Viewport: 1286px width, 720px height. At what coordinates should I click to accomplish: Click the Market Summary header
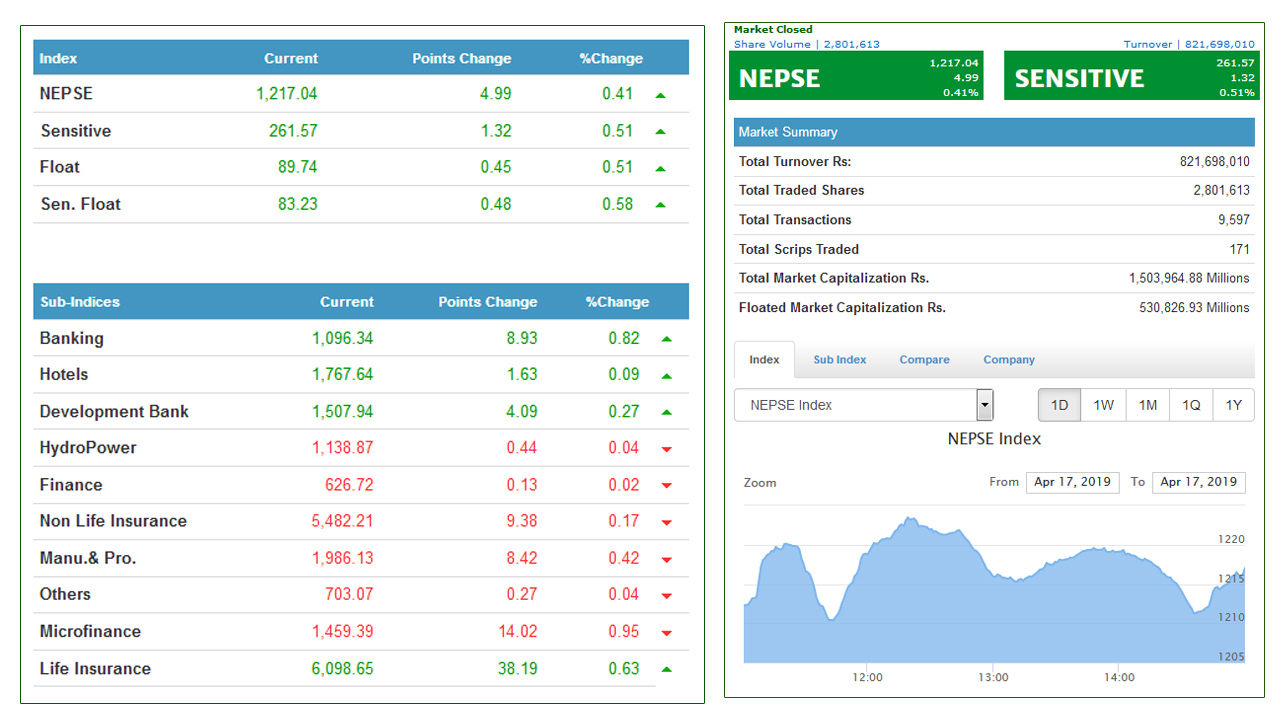tap(994, 132)
